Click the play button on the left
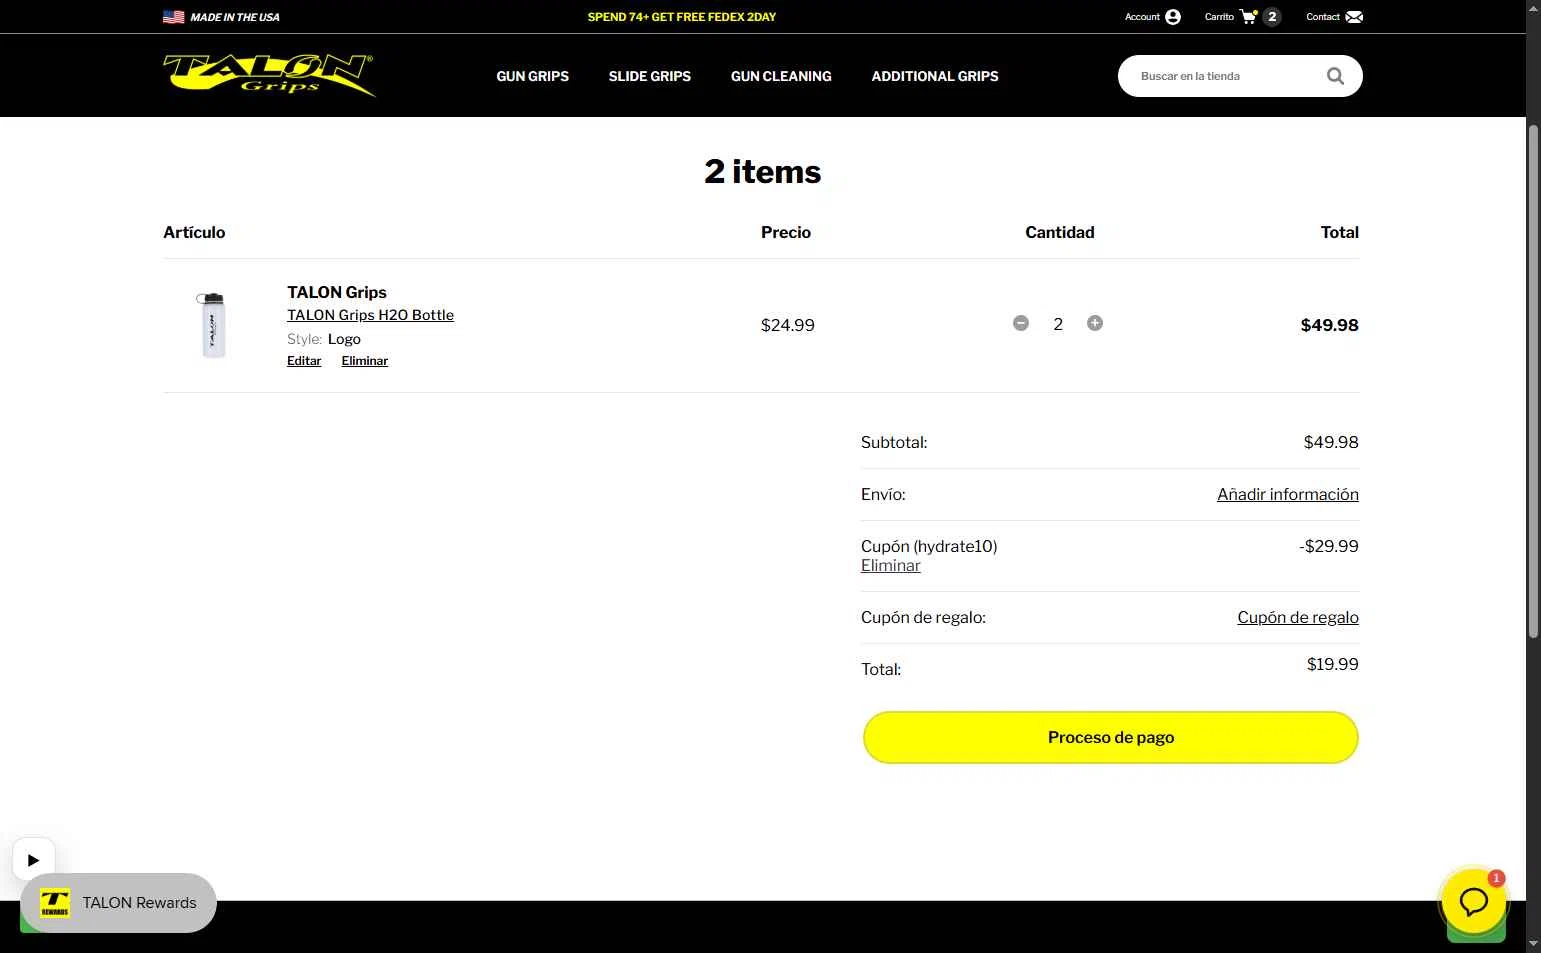 pyautogui.click(x=33, y=859)
